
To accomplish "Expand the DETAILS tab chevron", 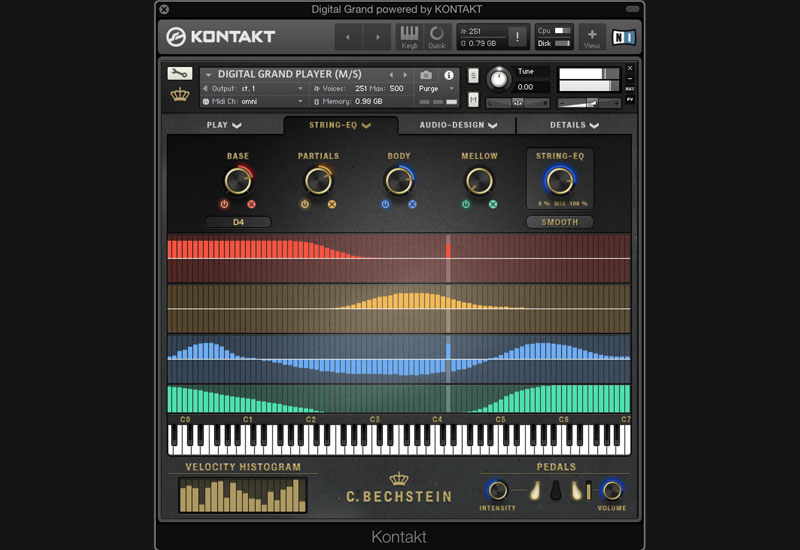I will tap(594, 126).
